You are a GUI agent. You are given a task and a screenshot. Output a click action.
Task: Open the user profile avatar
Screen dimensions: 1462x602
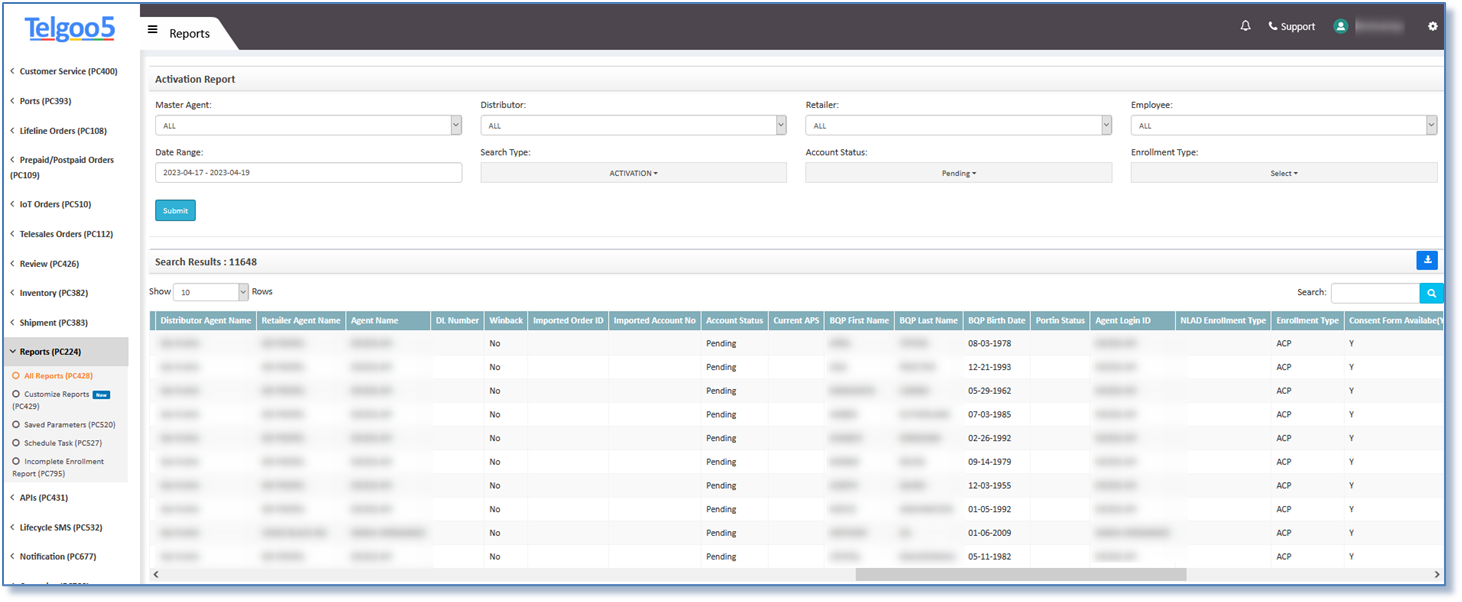(1341, 26)
